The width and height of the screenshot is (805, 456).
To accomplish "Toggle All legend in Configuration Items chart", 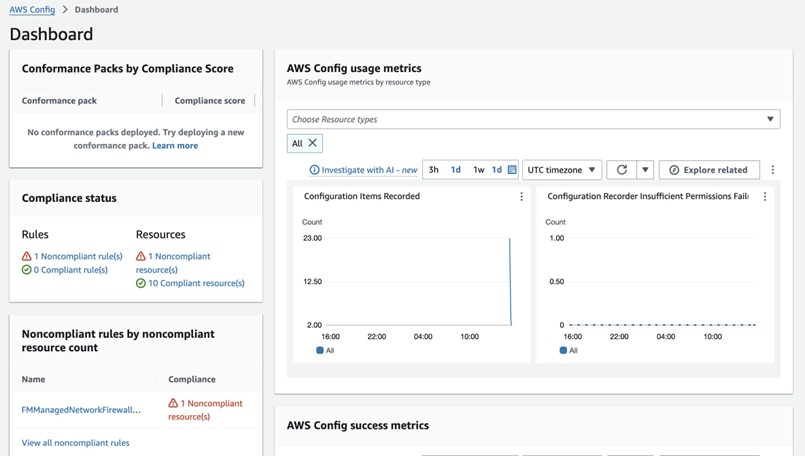I will tap(324, 350).
